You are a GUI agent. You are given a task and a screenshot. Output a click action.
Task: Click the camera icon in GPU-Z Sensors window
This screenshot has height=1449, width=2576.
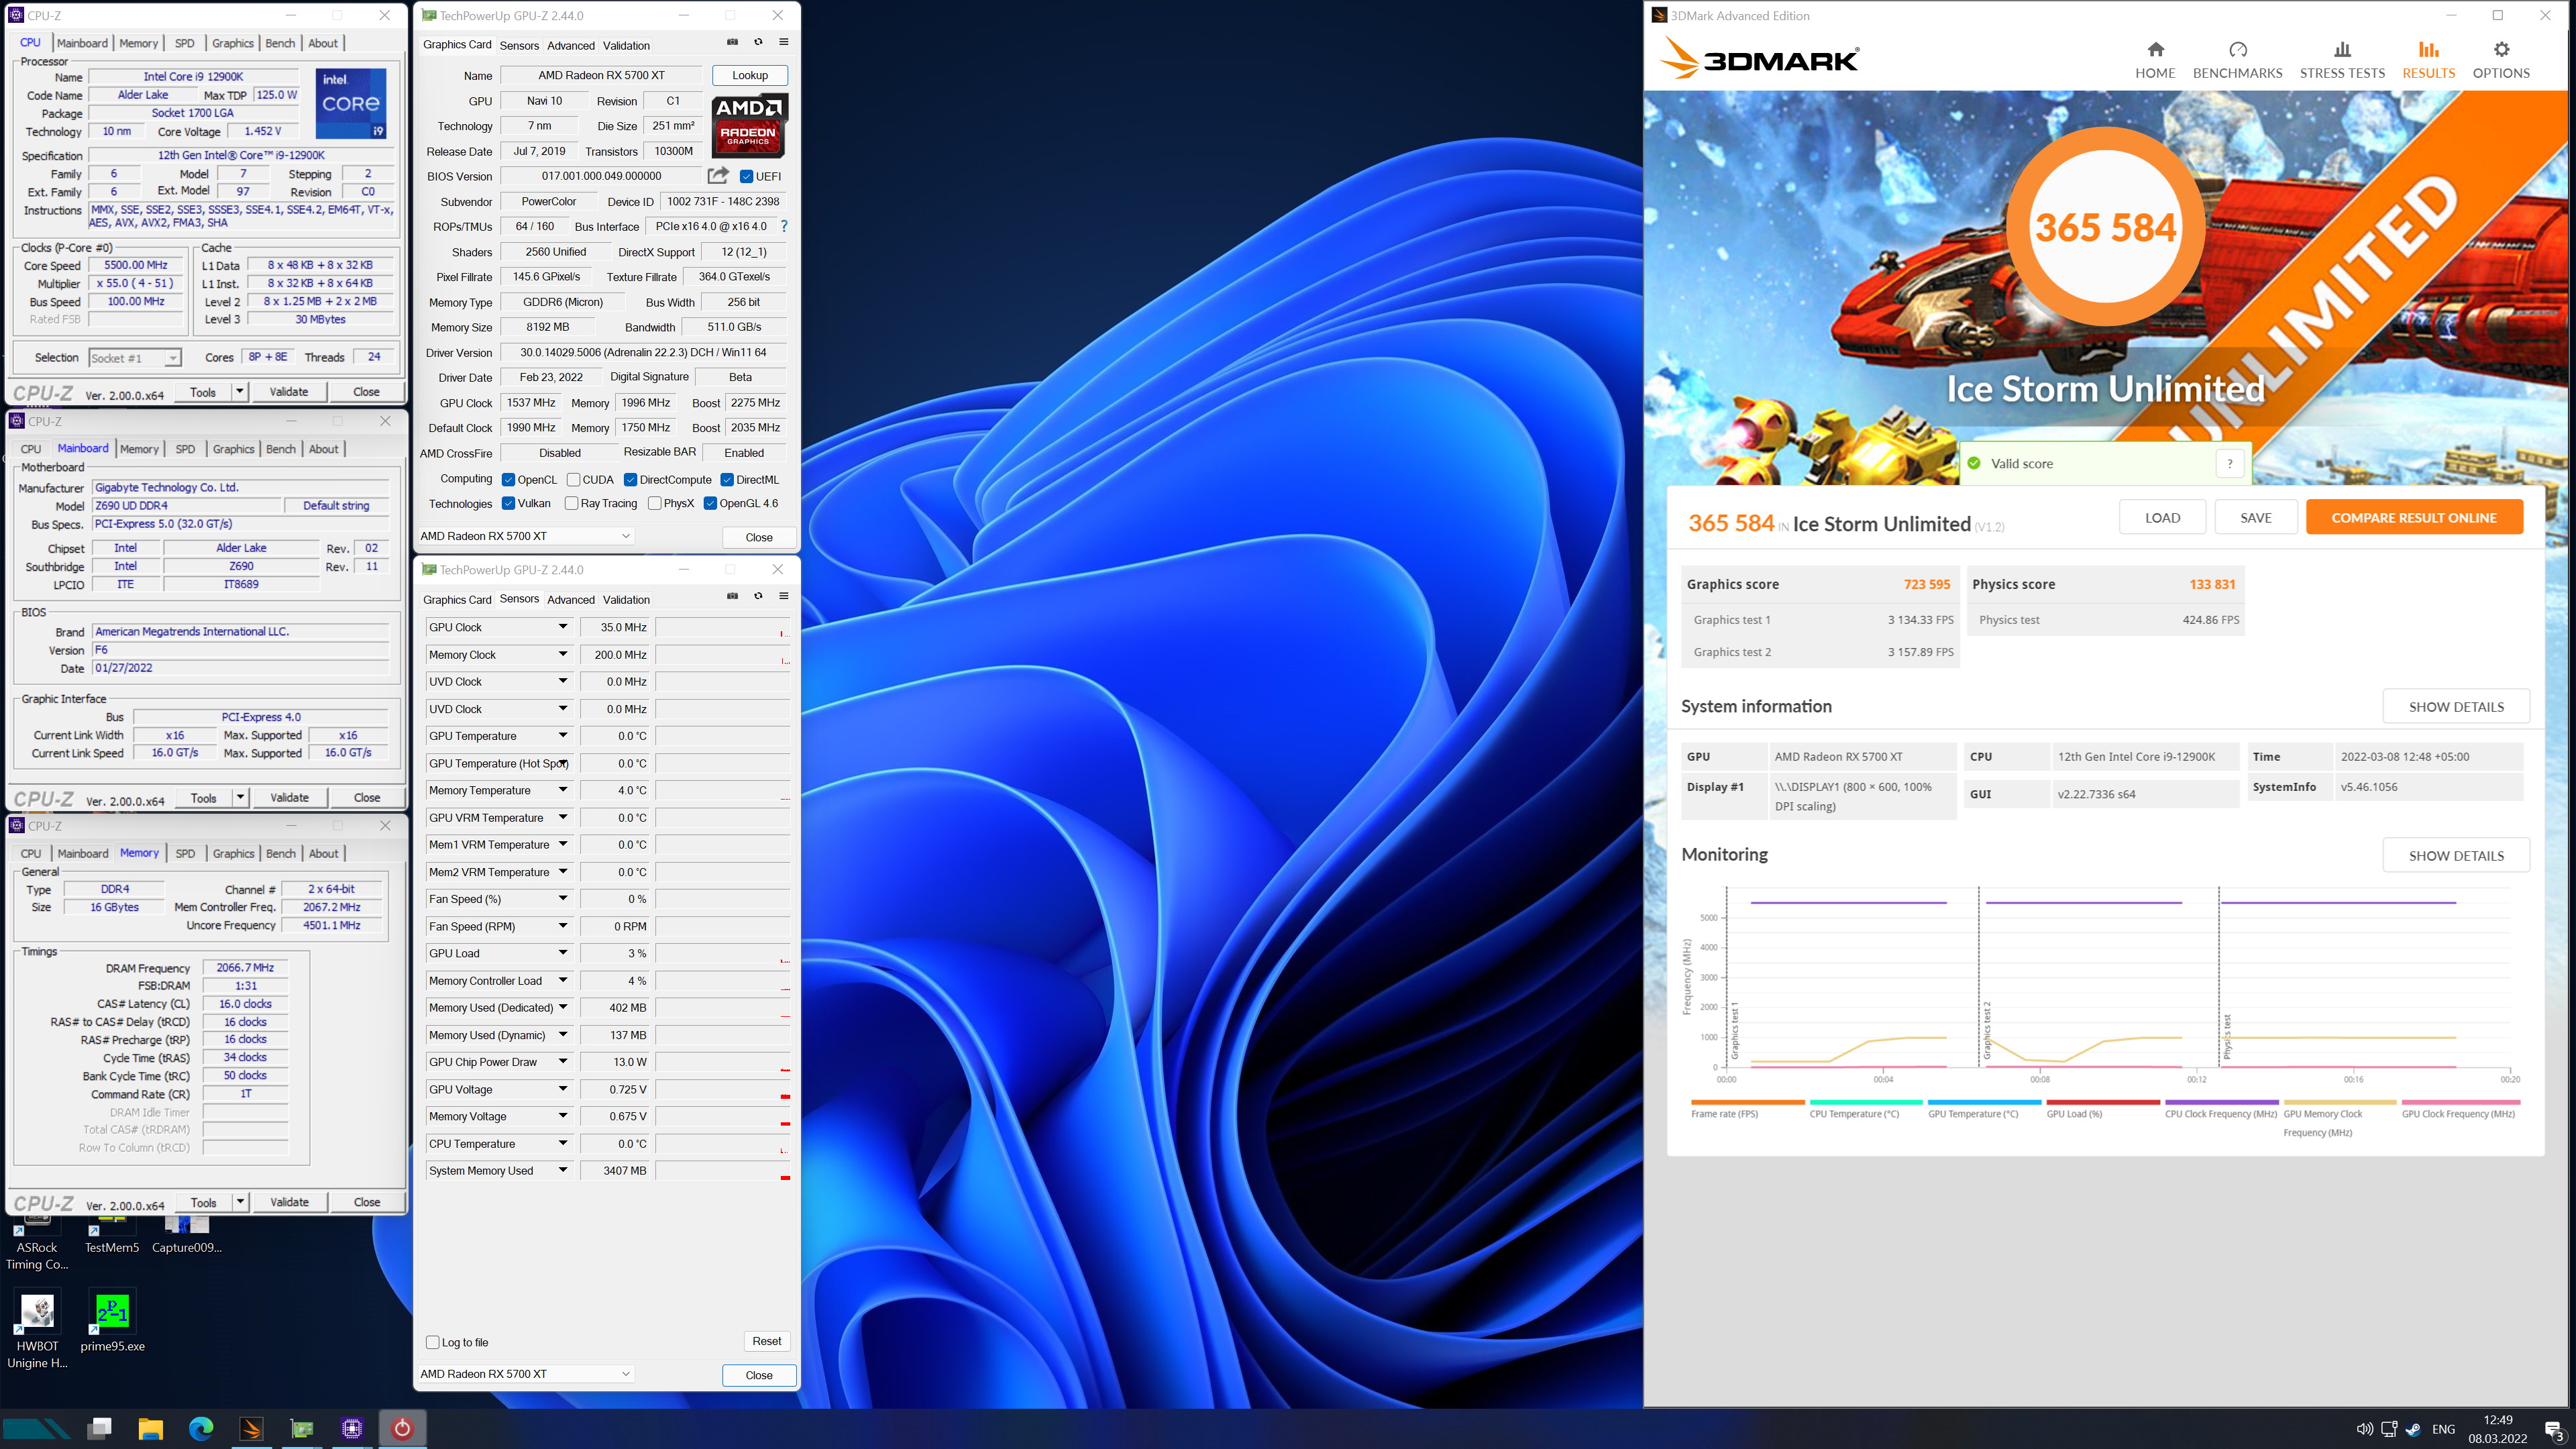732,596
